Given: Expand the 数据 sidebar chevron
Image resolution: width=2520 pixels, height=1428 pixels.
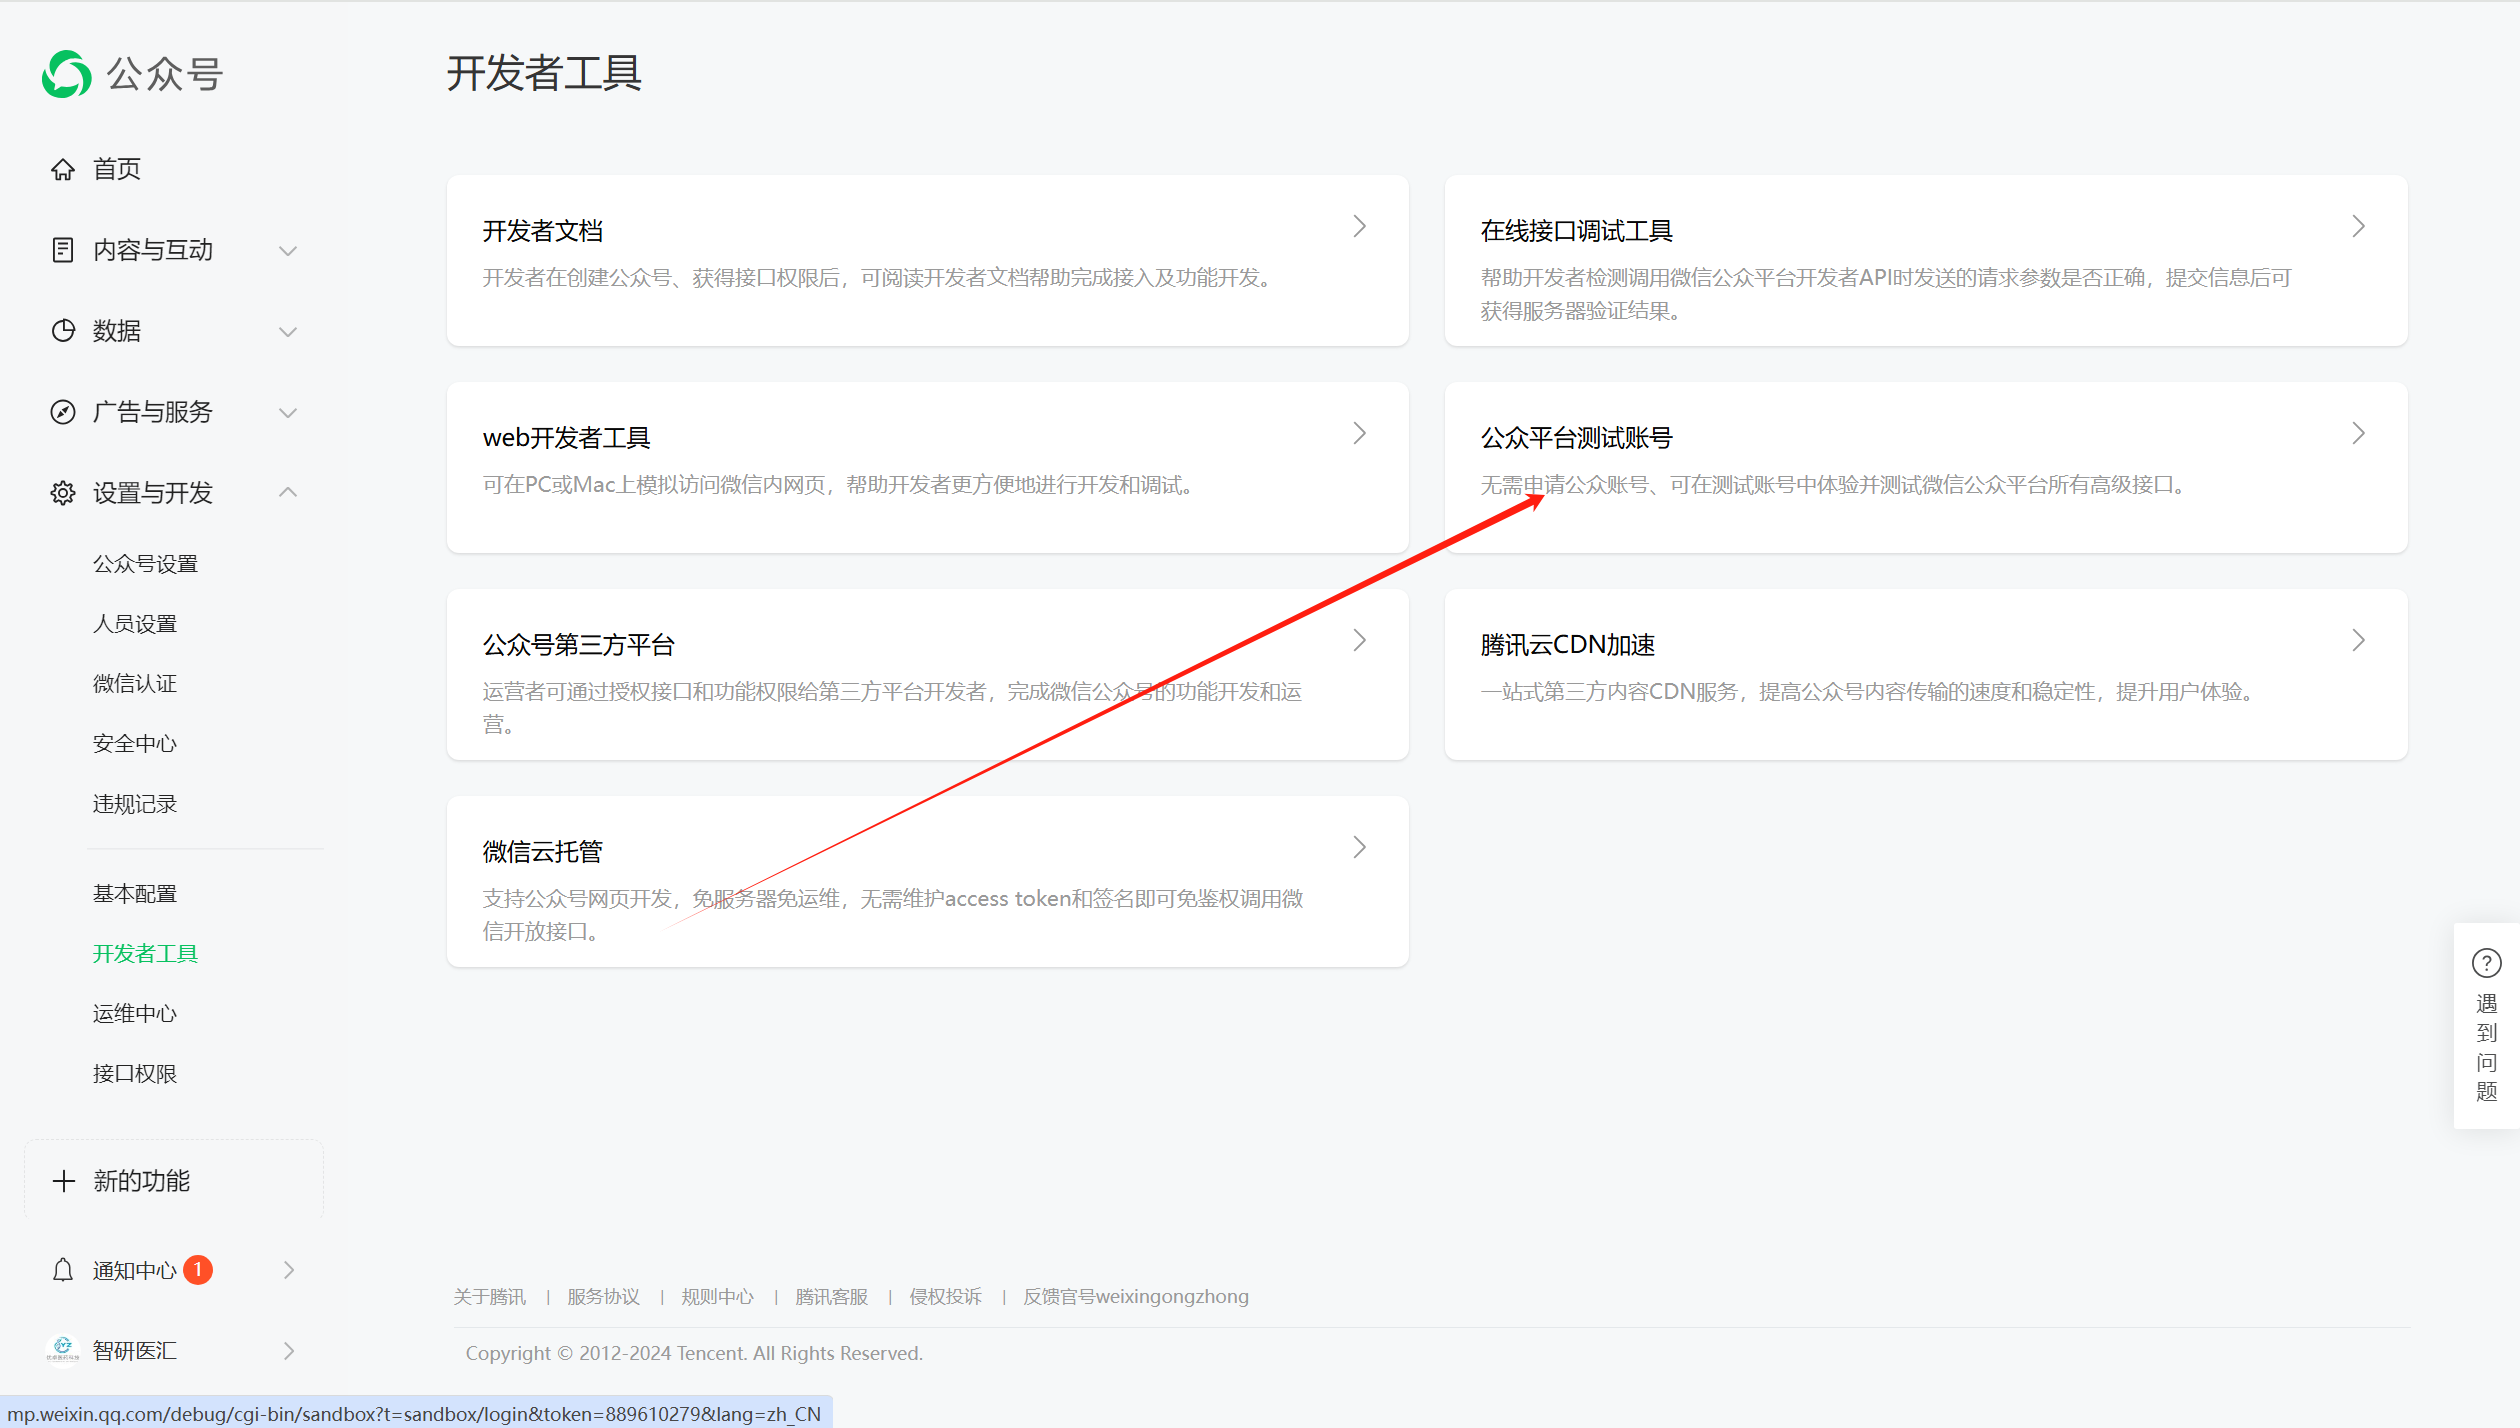Looking at the screenshot, I should point(289,331).
